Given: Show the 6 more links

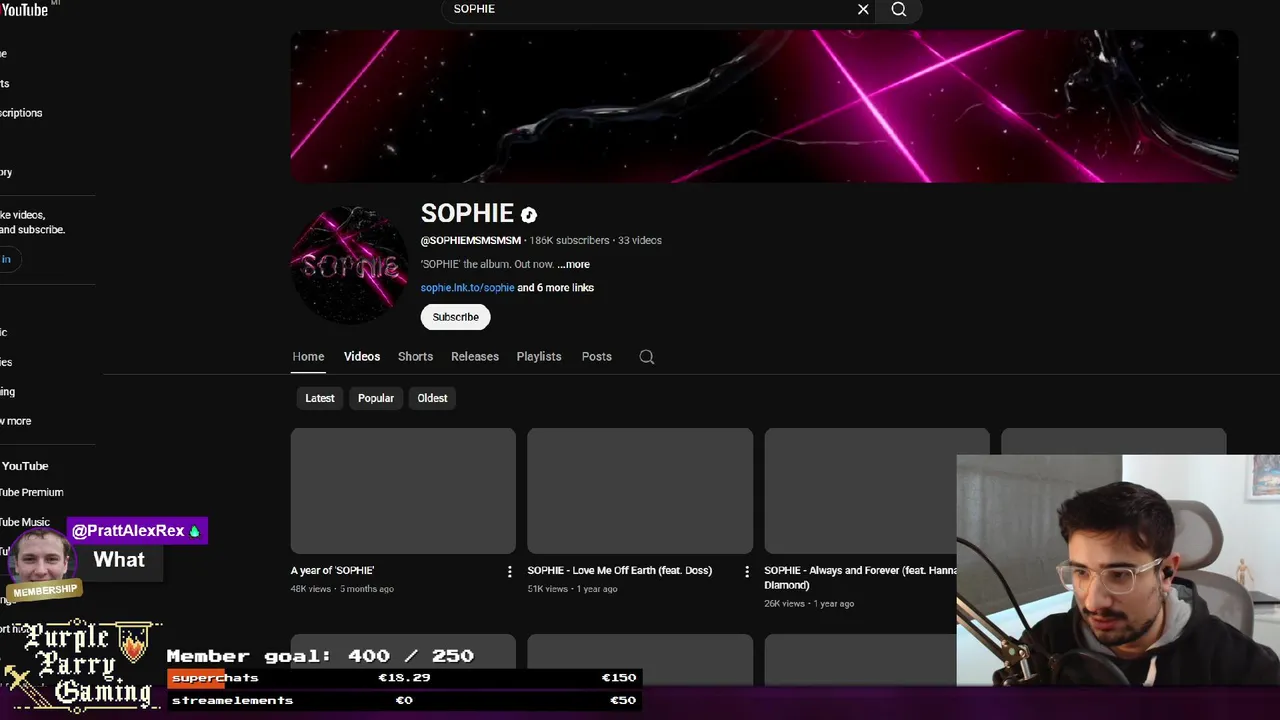Looking at the screenshot, I should 555,287.
